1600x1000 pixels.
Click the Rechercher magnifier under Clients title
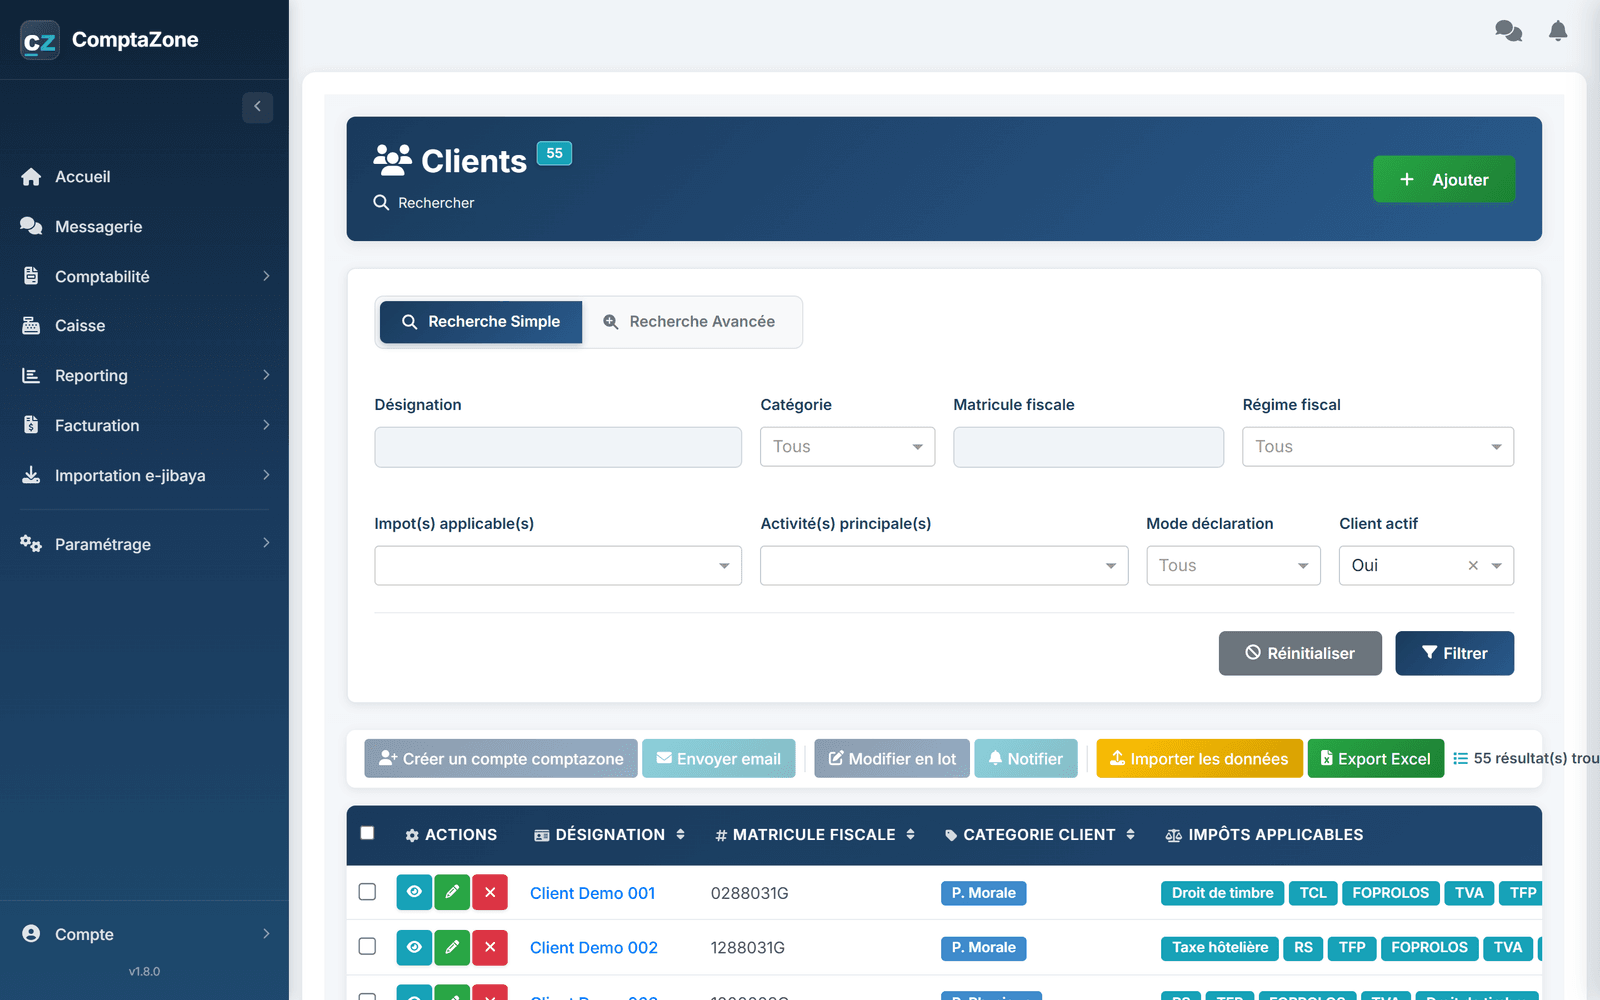[x=381, y=202]
